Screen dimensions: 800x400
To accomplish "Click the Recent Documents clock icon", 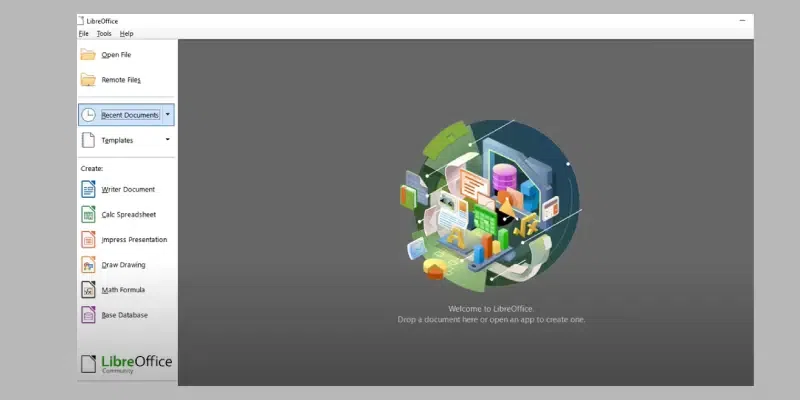I will (x=88, y=115).
